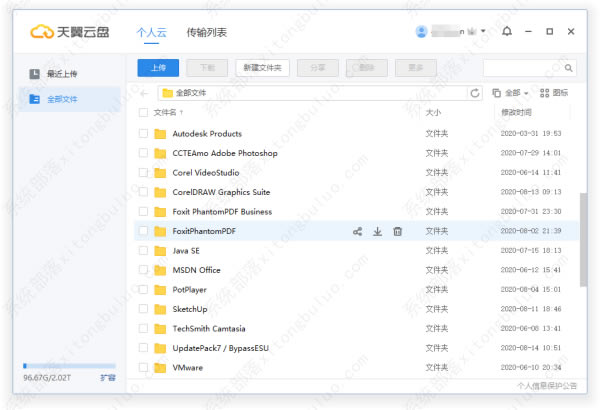Viewport: 600px width, 410px height.
Task: Click the 个人信息保护公告 link
Action: pyautogui.click(x=547, y=385)
